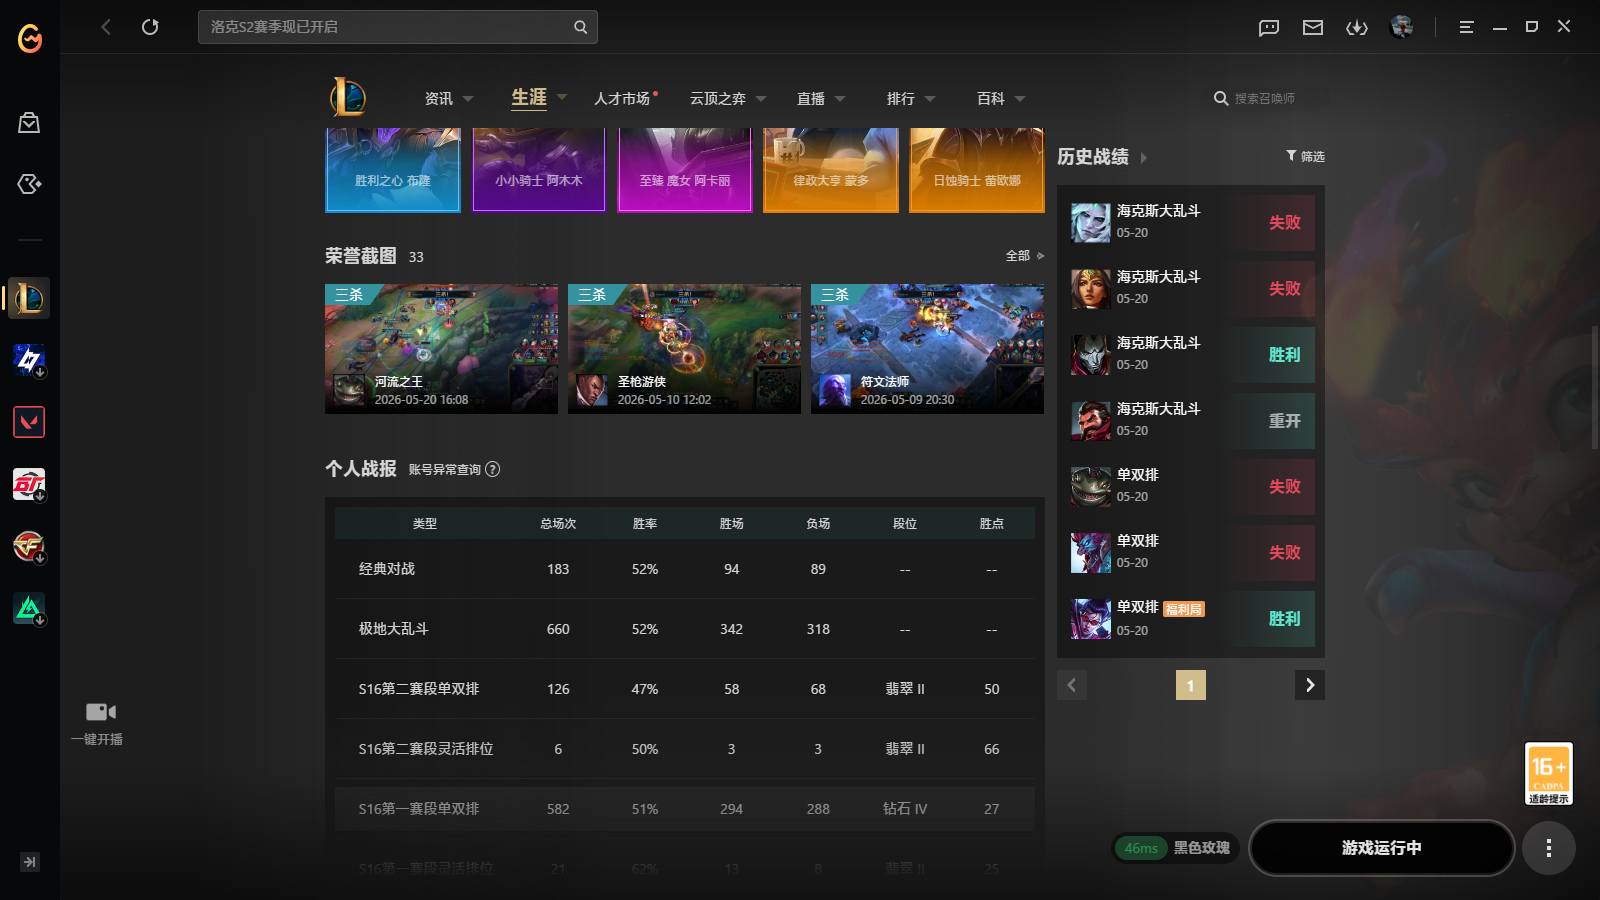Viewport: 1600px width, 900px height.
Task: Go to previous match history page
Action: (x=1072, y=685)
